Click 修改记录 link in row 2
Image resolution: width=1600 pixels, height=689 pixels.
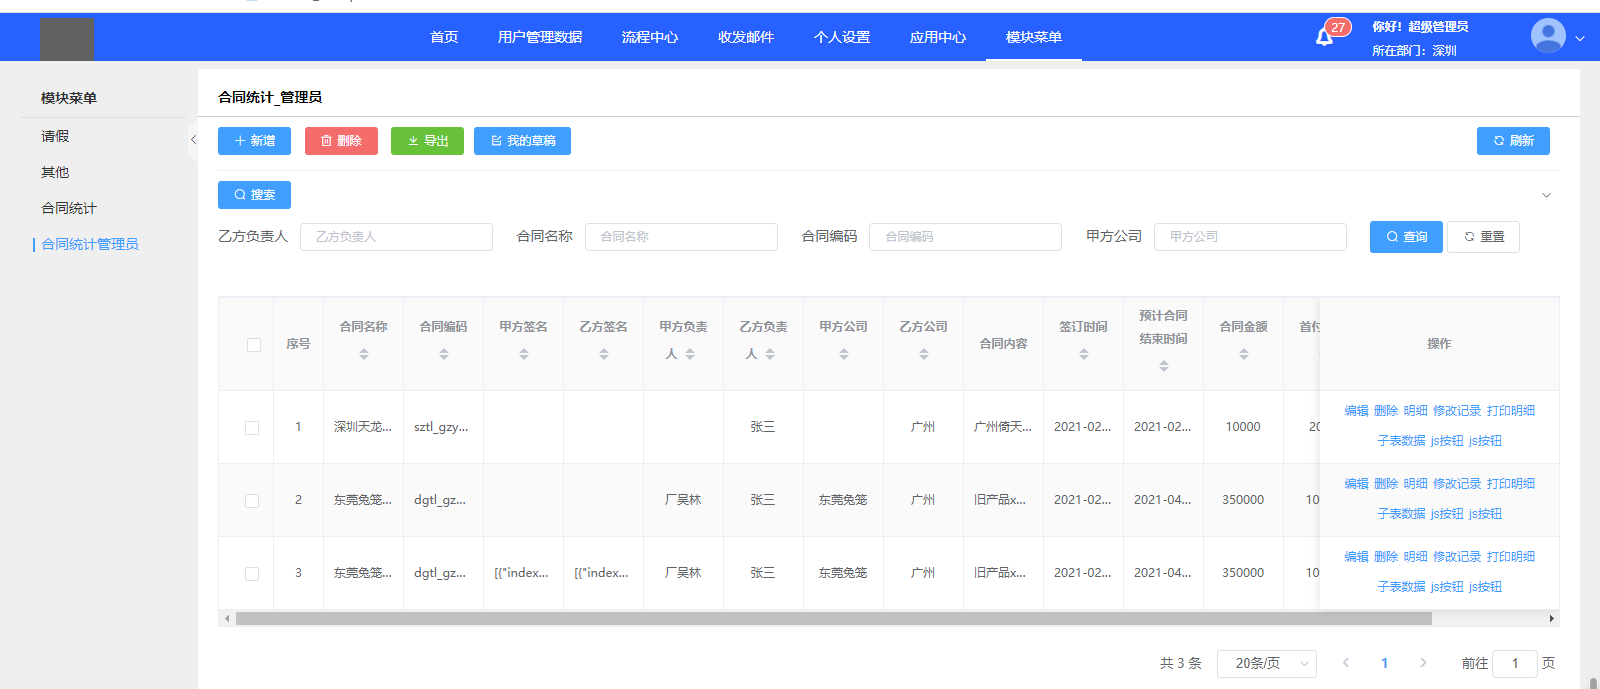pos(1456,484)
